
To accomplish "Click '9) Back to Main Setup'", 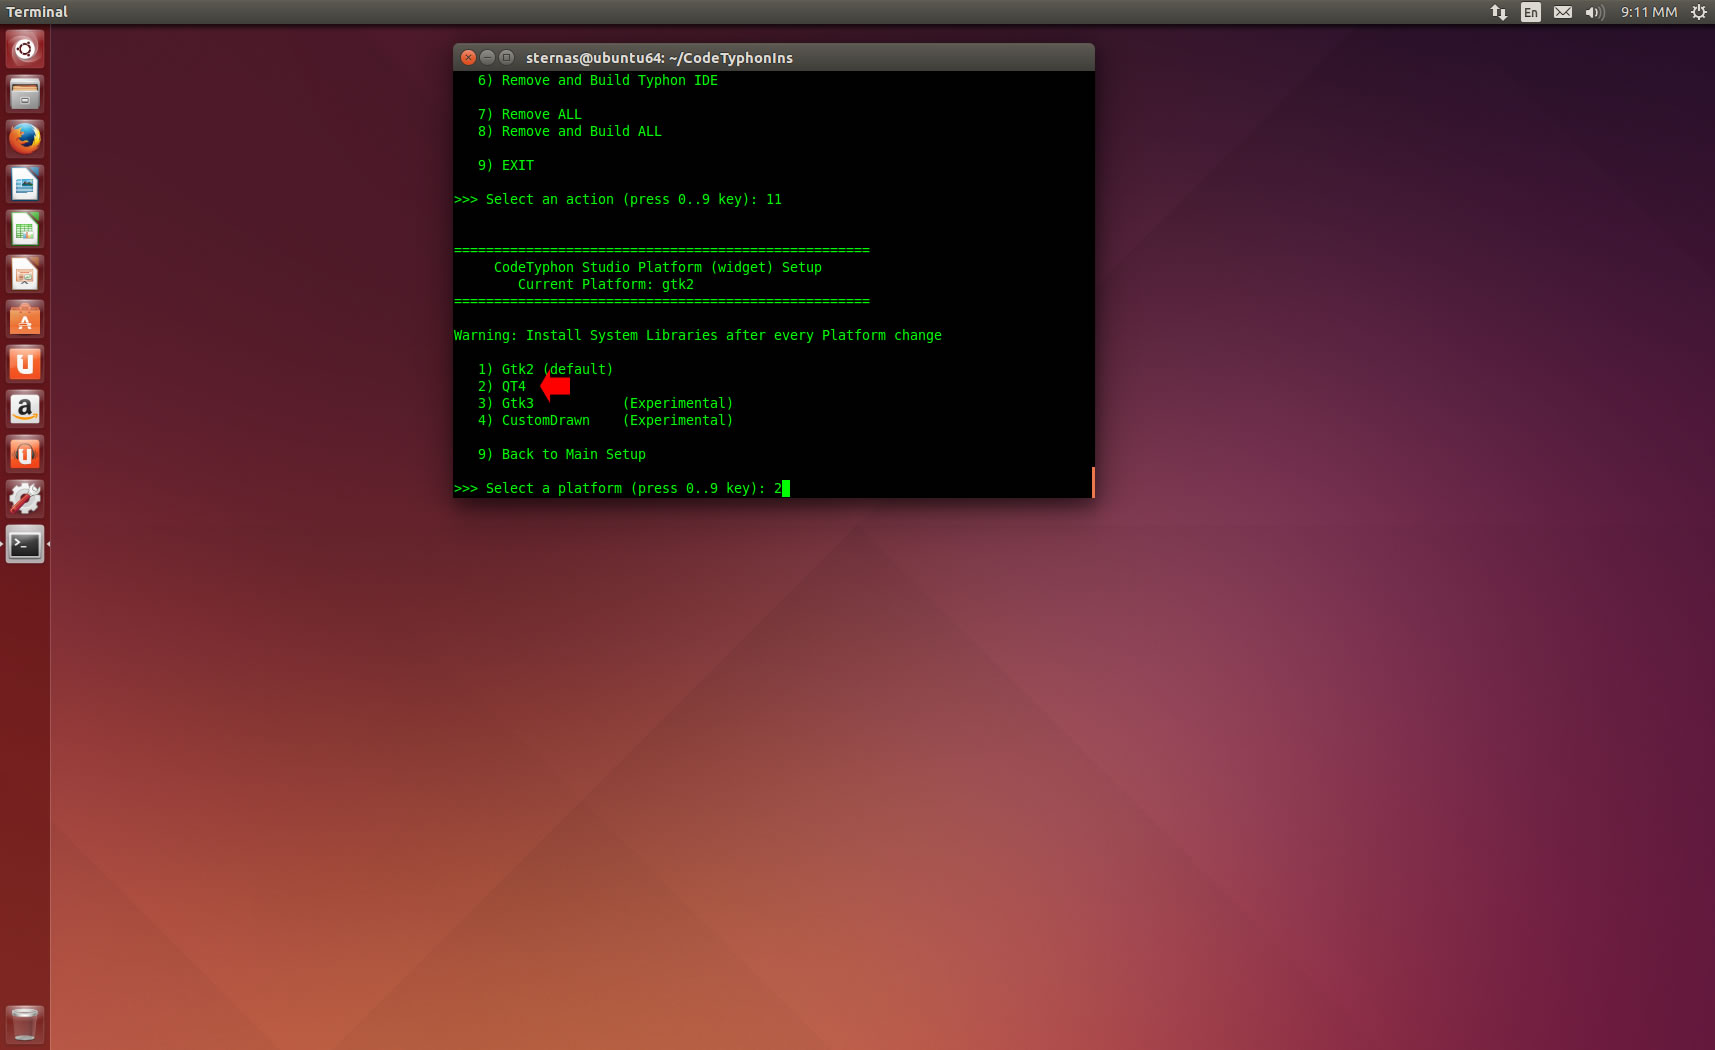I will click(561, 454).
